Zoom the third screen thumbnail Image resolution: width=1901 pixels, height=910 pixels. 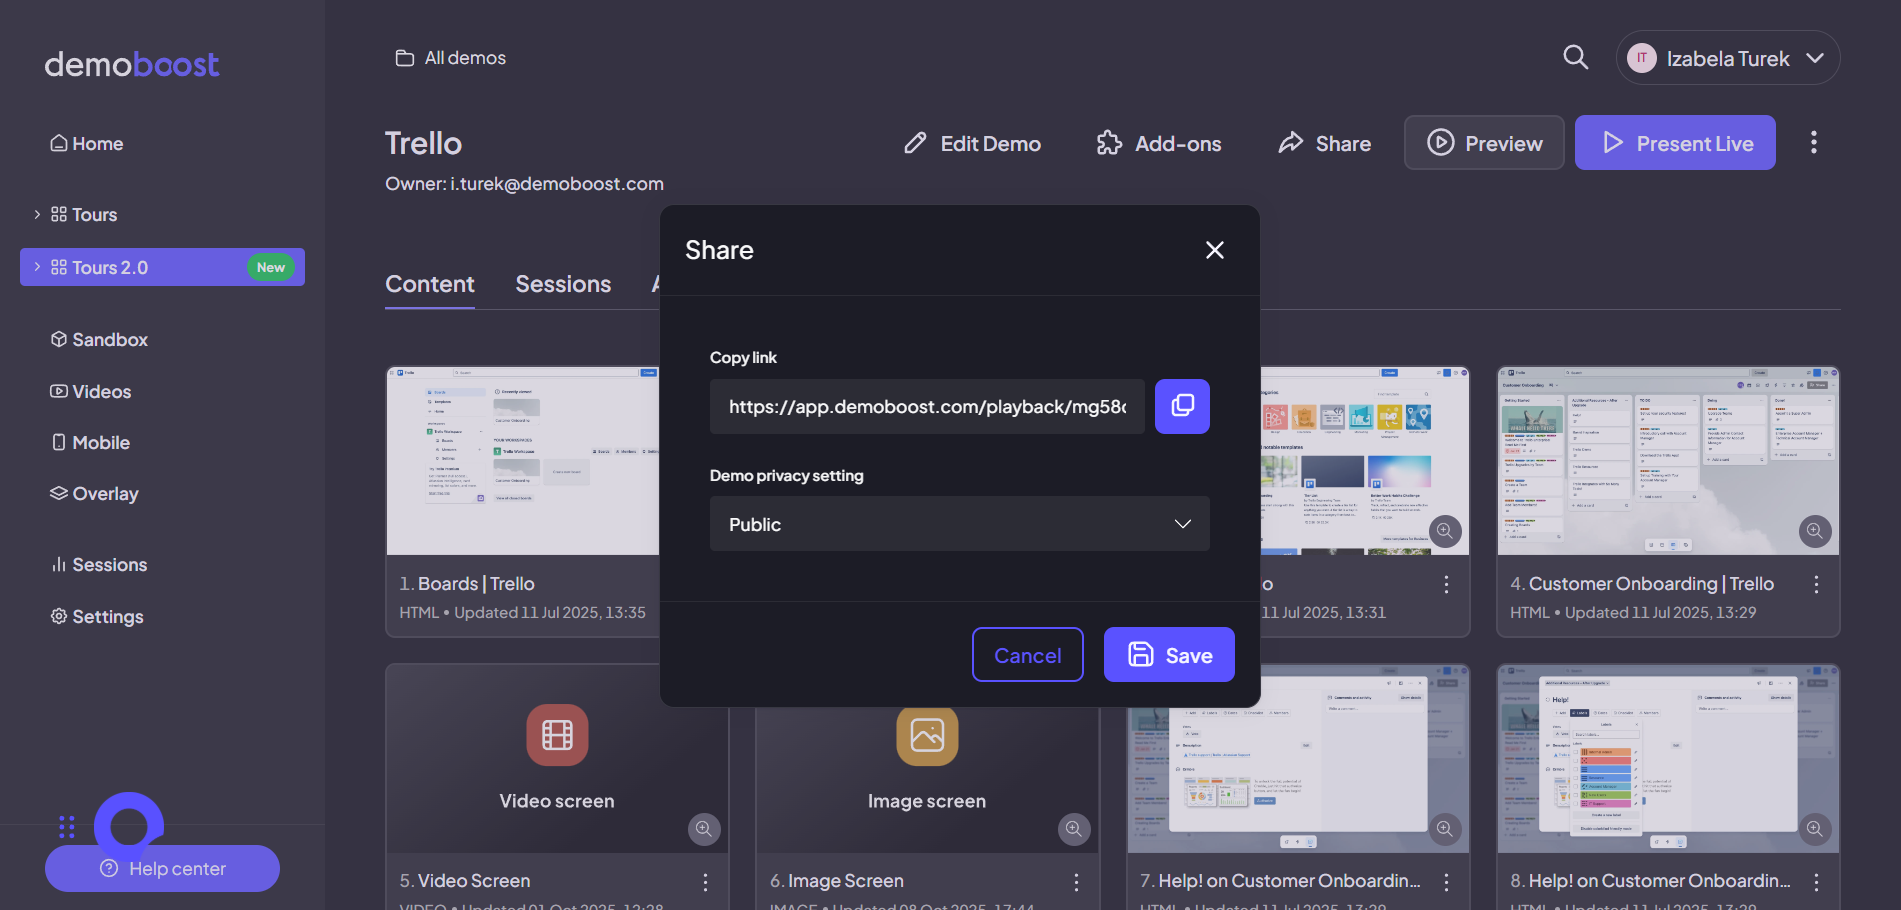(x=1444, y=531)
